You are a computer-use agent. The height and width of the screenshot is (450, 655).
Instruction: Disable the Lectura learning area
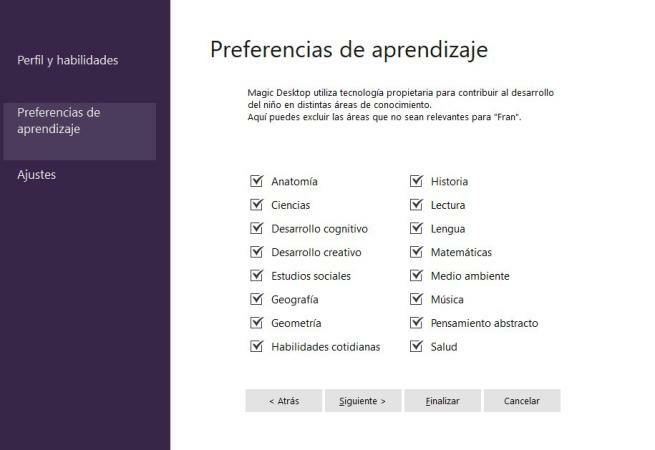[415, 205]
